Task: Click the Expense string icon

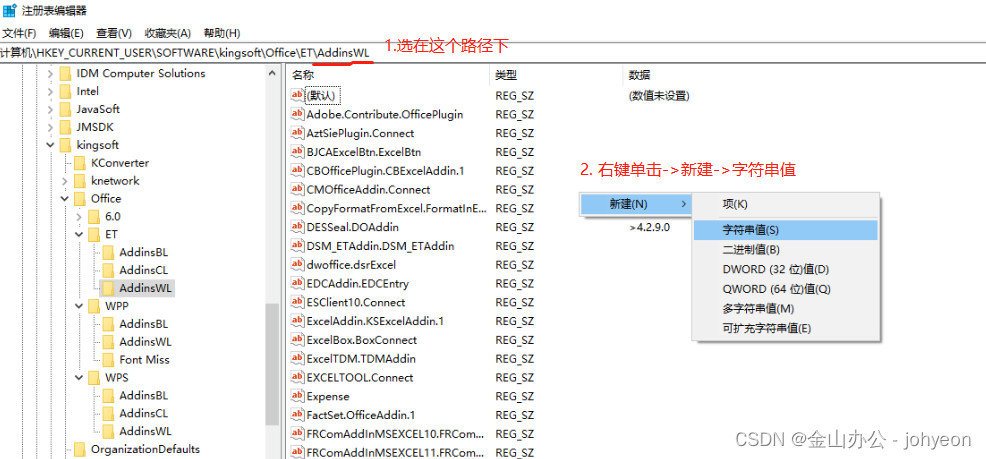Action: tap(297, 396)
